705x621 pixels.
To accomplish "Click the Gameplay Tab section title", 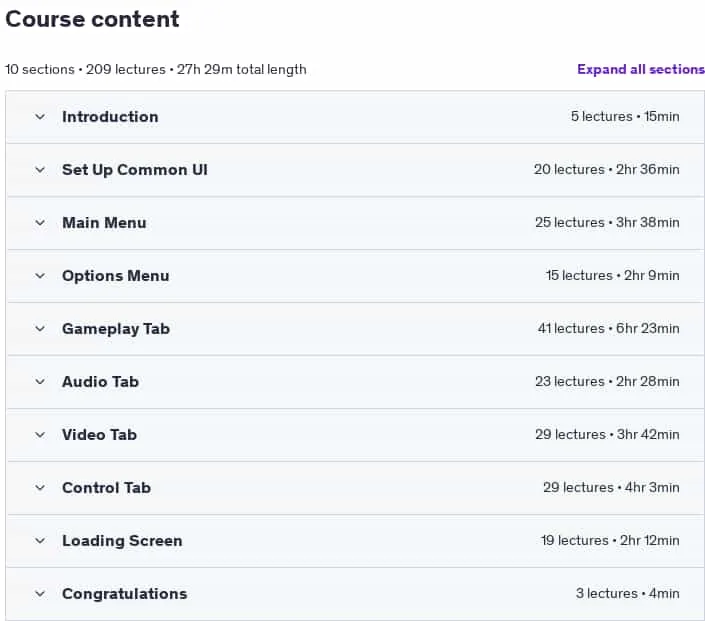I will 116,329.
